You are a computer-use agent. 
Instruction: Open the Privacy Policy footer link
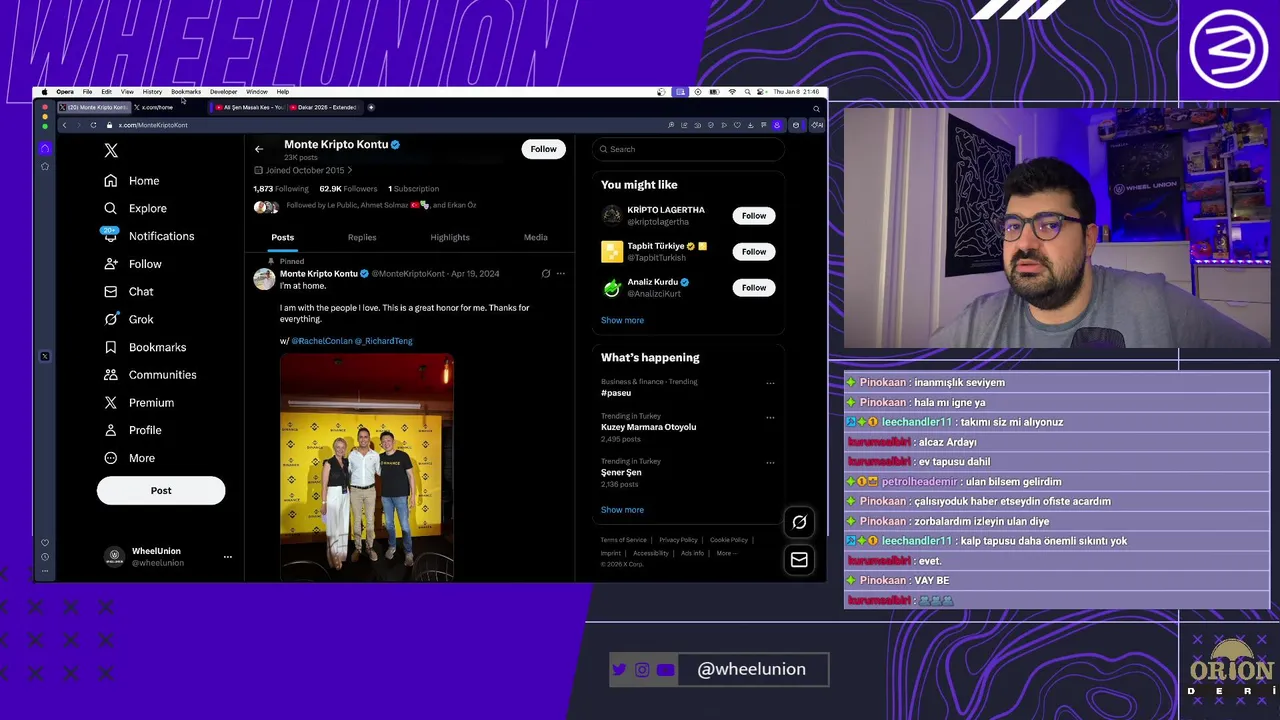coord(678,540)
